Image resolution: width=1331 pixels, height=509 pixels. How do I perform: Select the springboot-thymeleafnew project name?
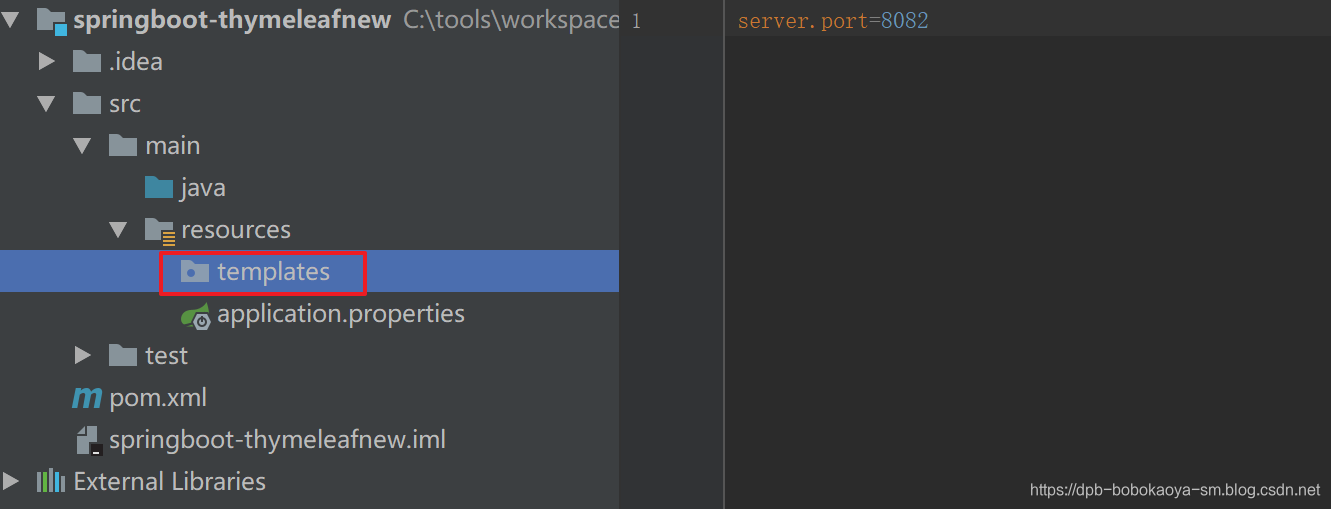(232, 20)
